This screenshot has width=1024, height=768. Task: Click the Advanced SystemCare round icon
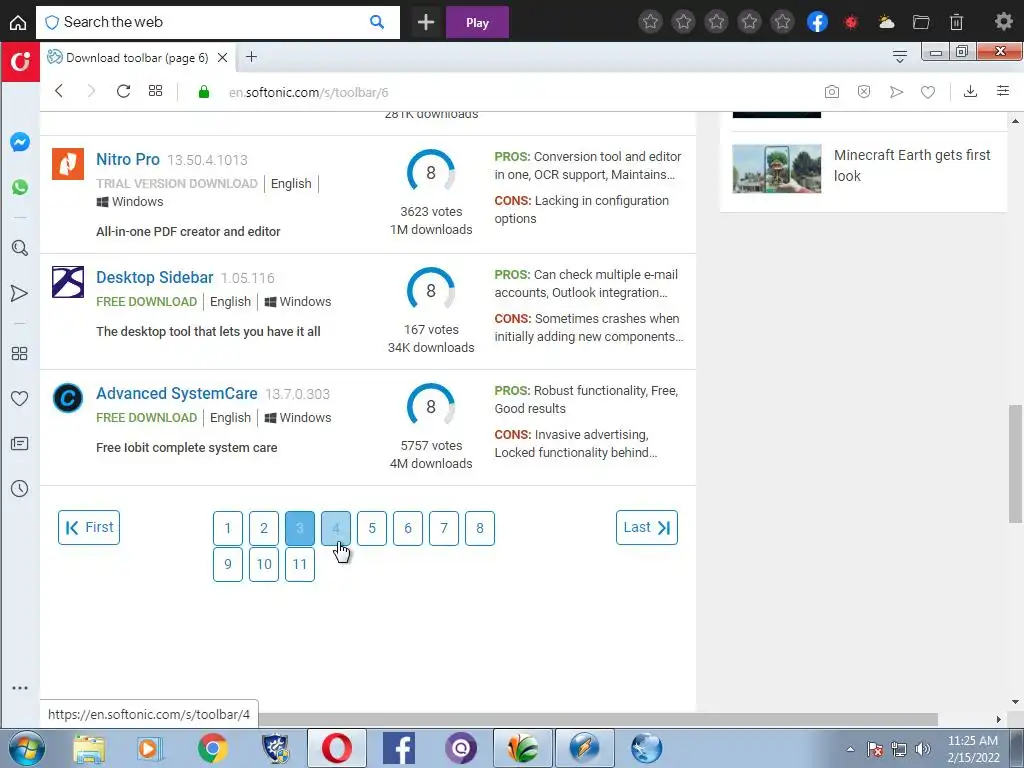click(x=68, y=398)
